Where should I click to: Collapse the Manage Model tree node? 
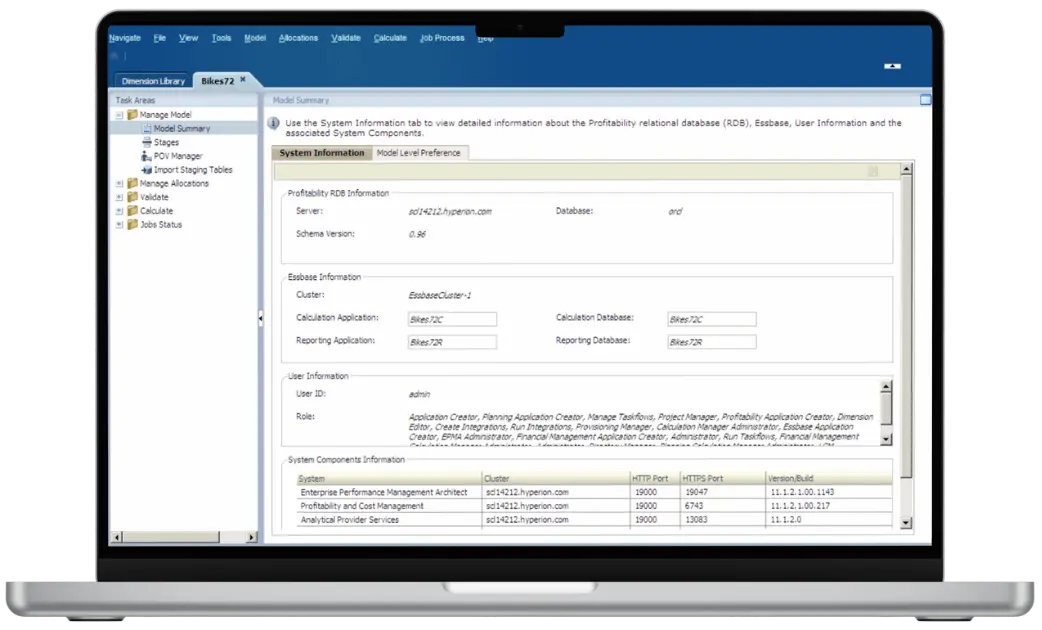[120, 114]
